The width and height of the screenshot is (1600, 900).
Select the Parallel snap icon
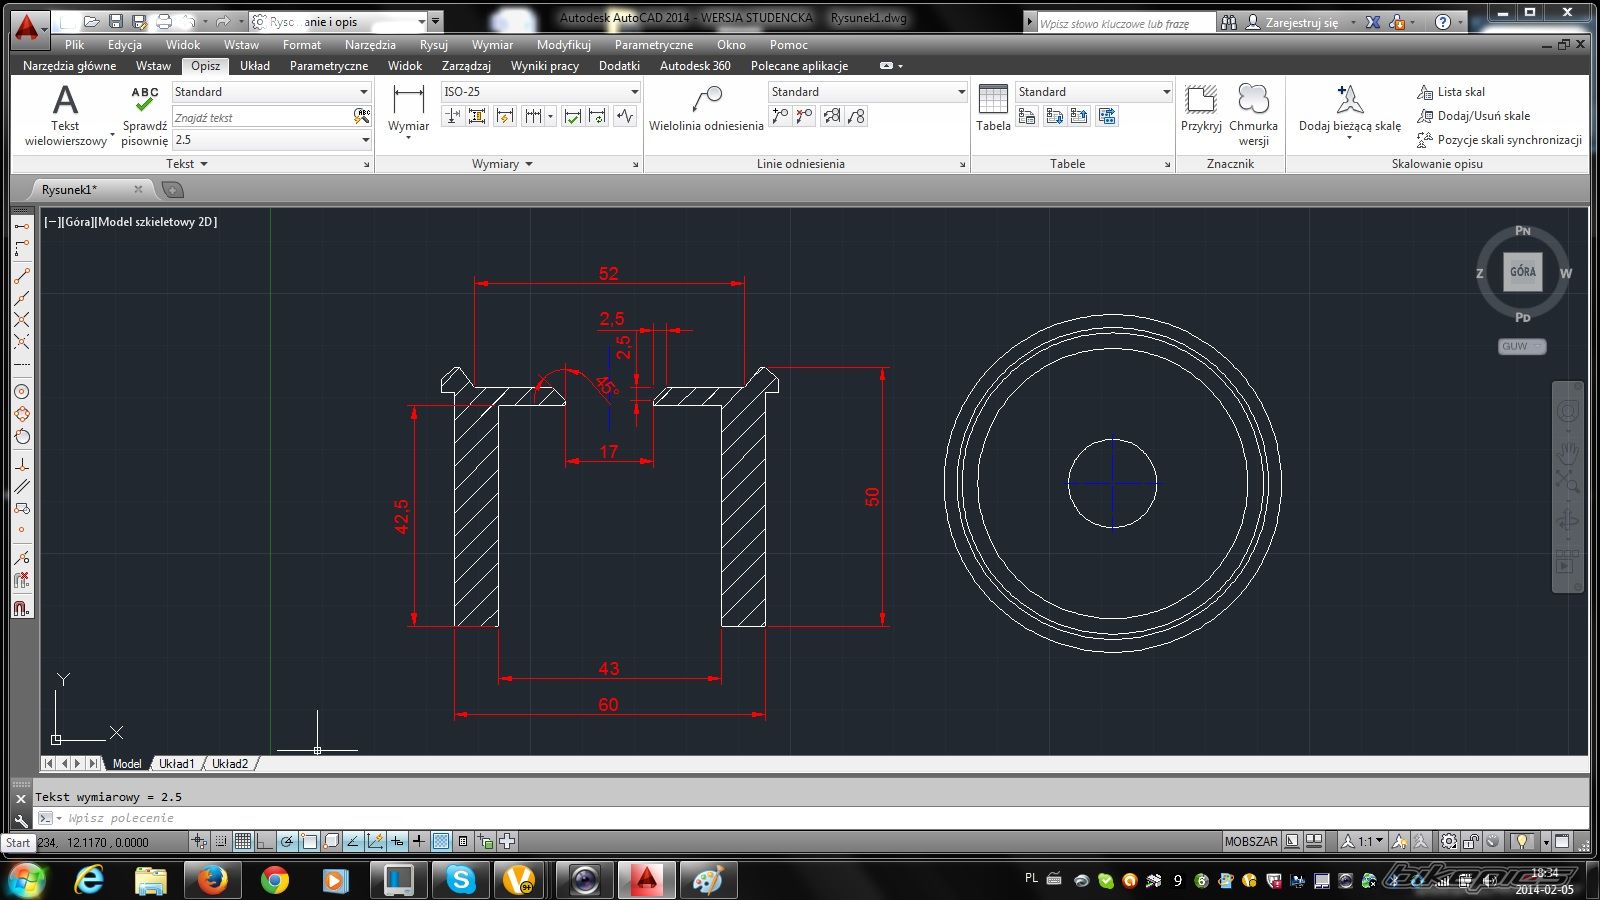coord(21,487)
